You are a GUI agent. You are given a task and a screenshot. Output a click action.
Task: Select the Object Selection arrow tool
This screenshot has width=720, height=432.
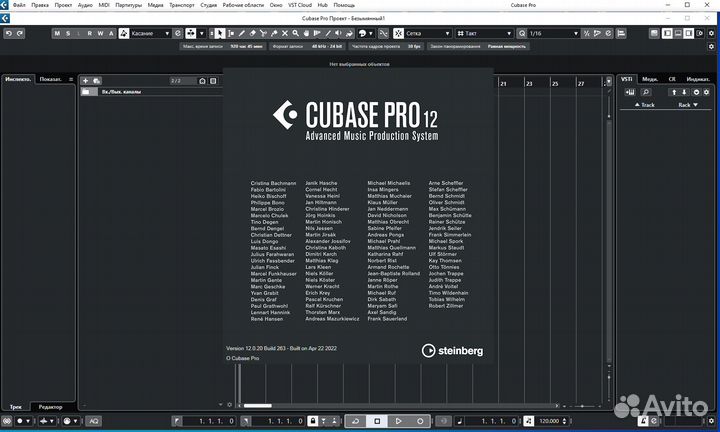click(220, 34)
